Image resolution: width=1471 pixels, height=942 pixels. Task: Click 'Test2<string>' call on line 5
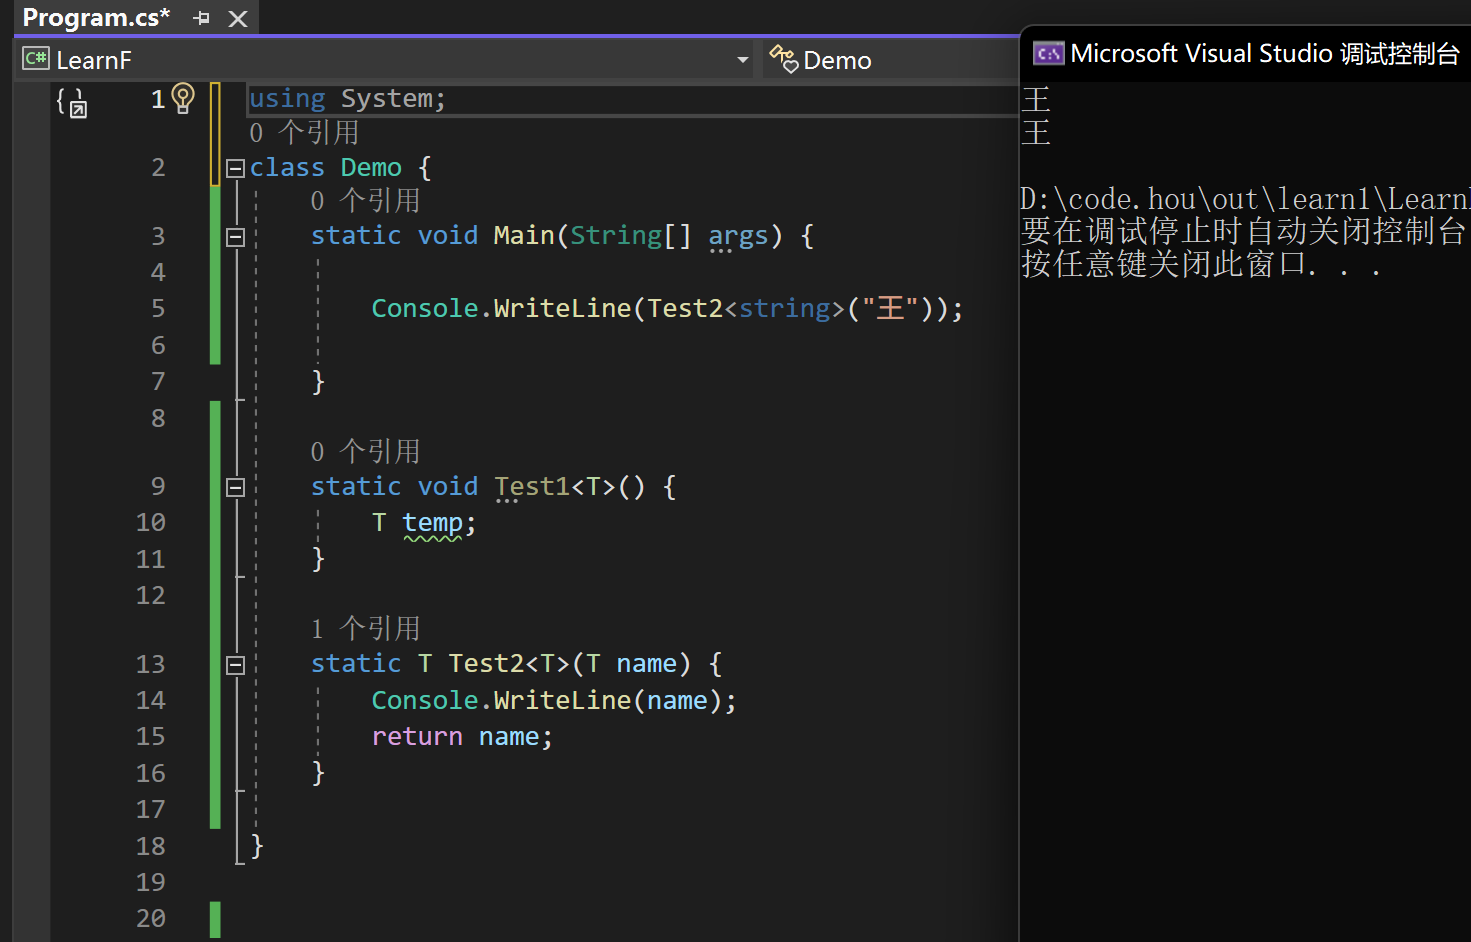click(746, 308)
